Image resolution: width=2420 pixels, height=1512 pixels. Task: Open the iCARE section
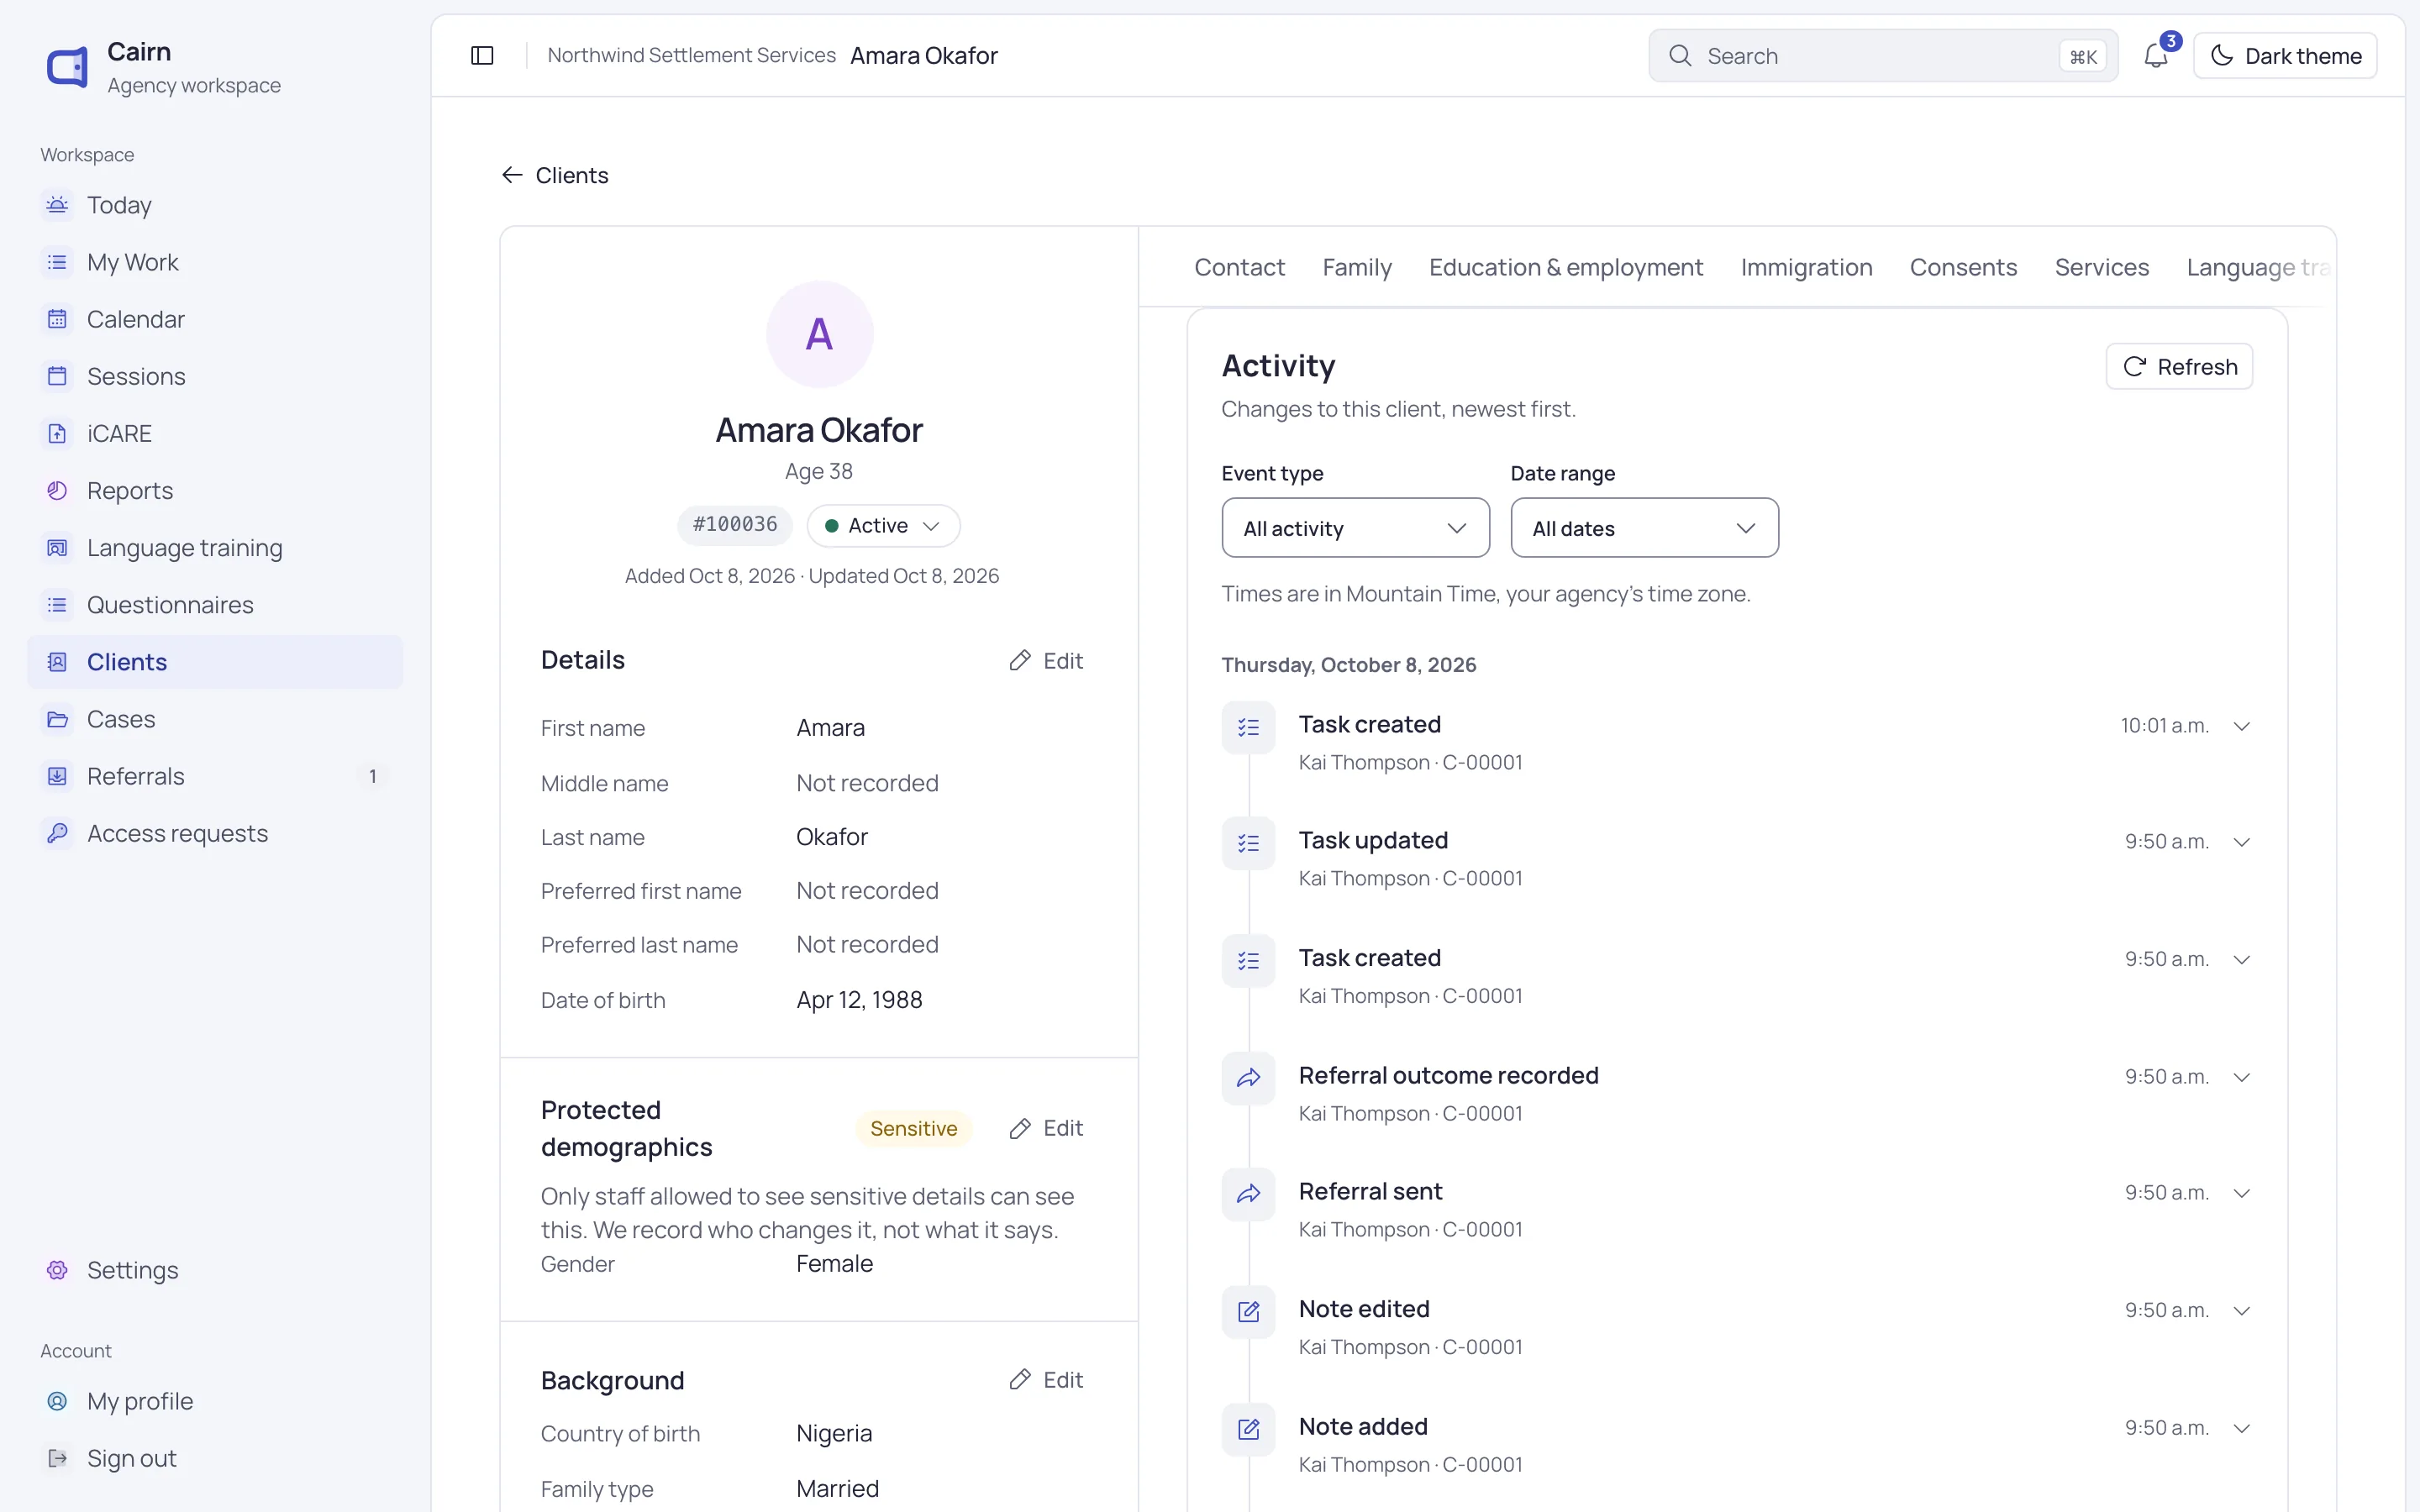215,433
